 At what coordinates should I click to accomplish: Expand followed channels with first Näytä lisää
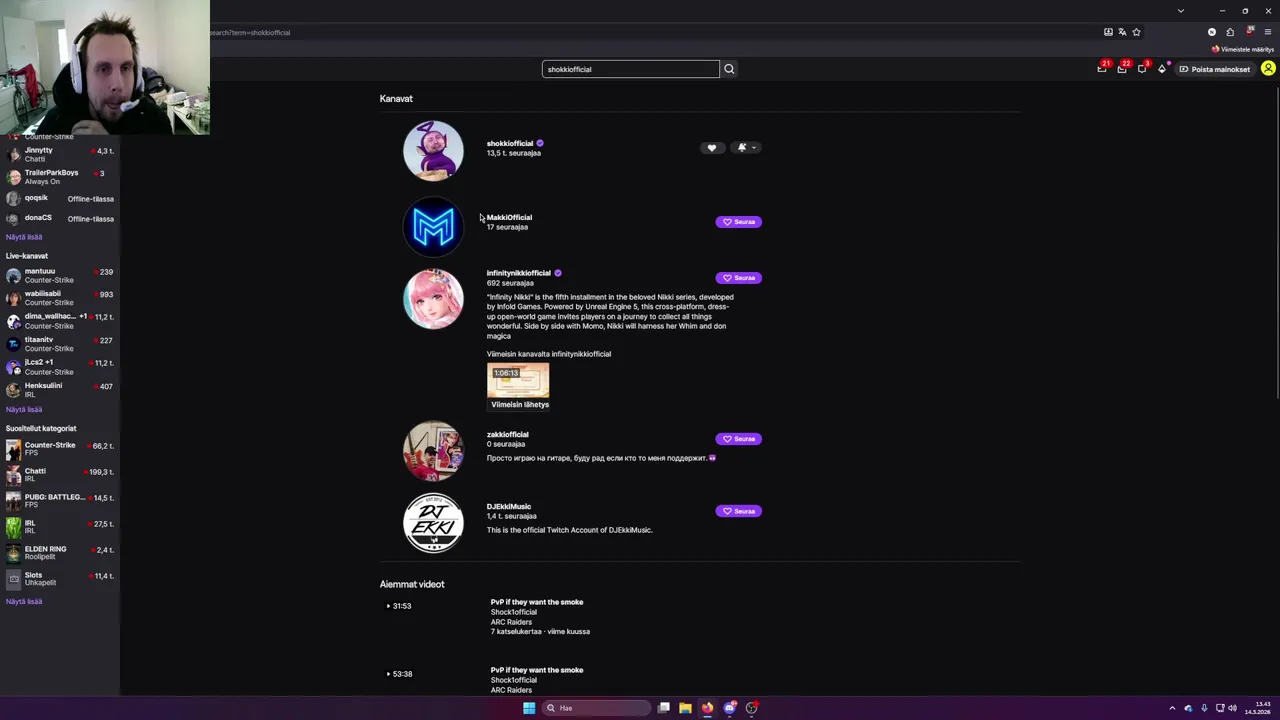click(24, 237)
